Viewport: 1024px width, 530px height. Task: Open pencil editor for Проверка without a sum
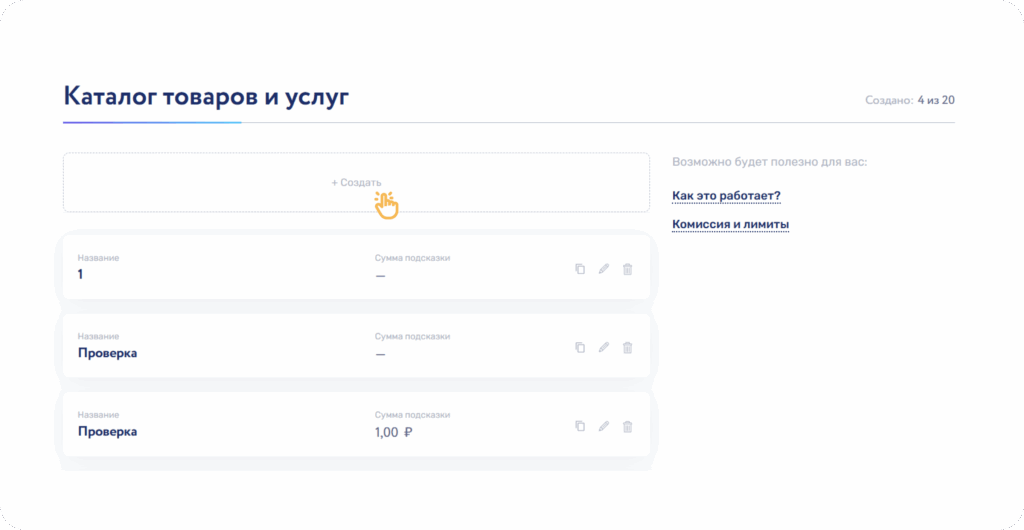click(x=604, y=347)
